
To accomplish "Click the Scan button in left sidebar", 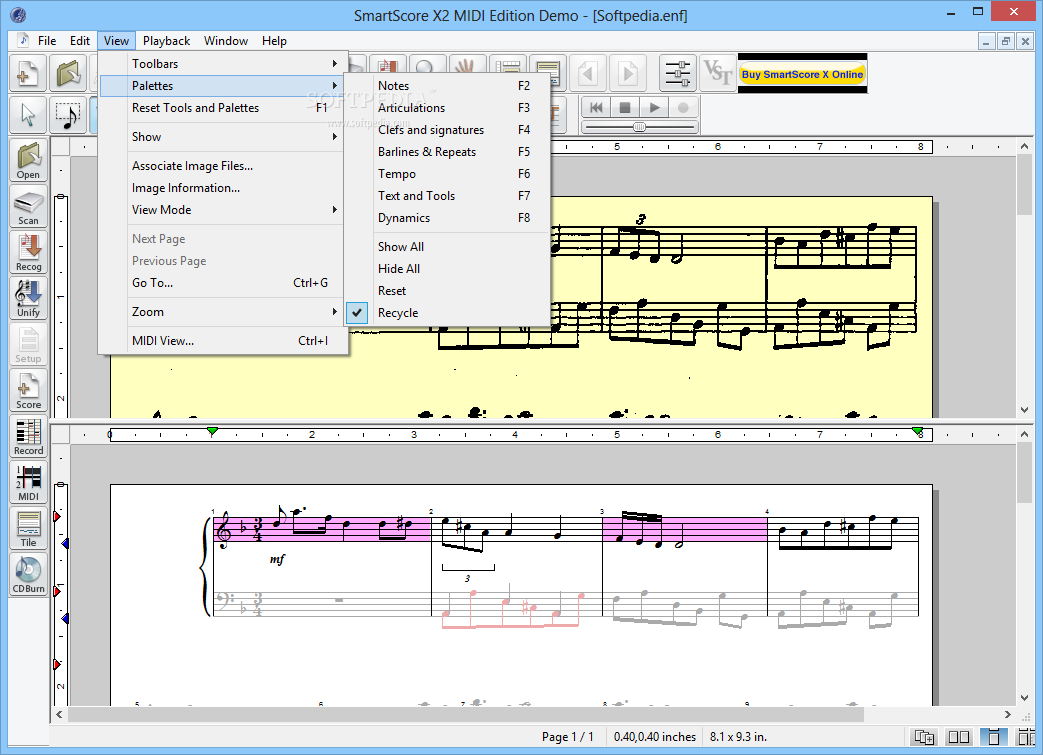I will (28, 206).
